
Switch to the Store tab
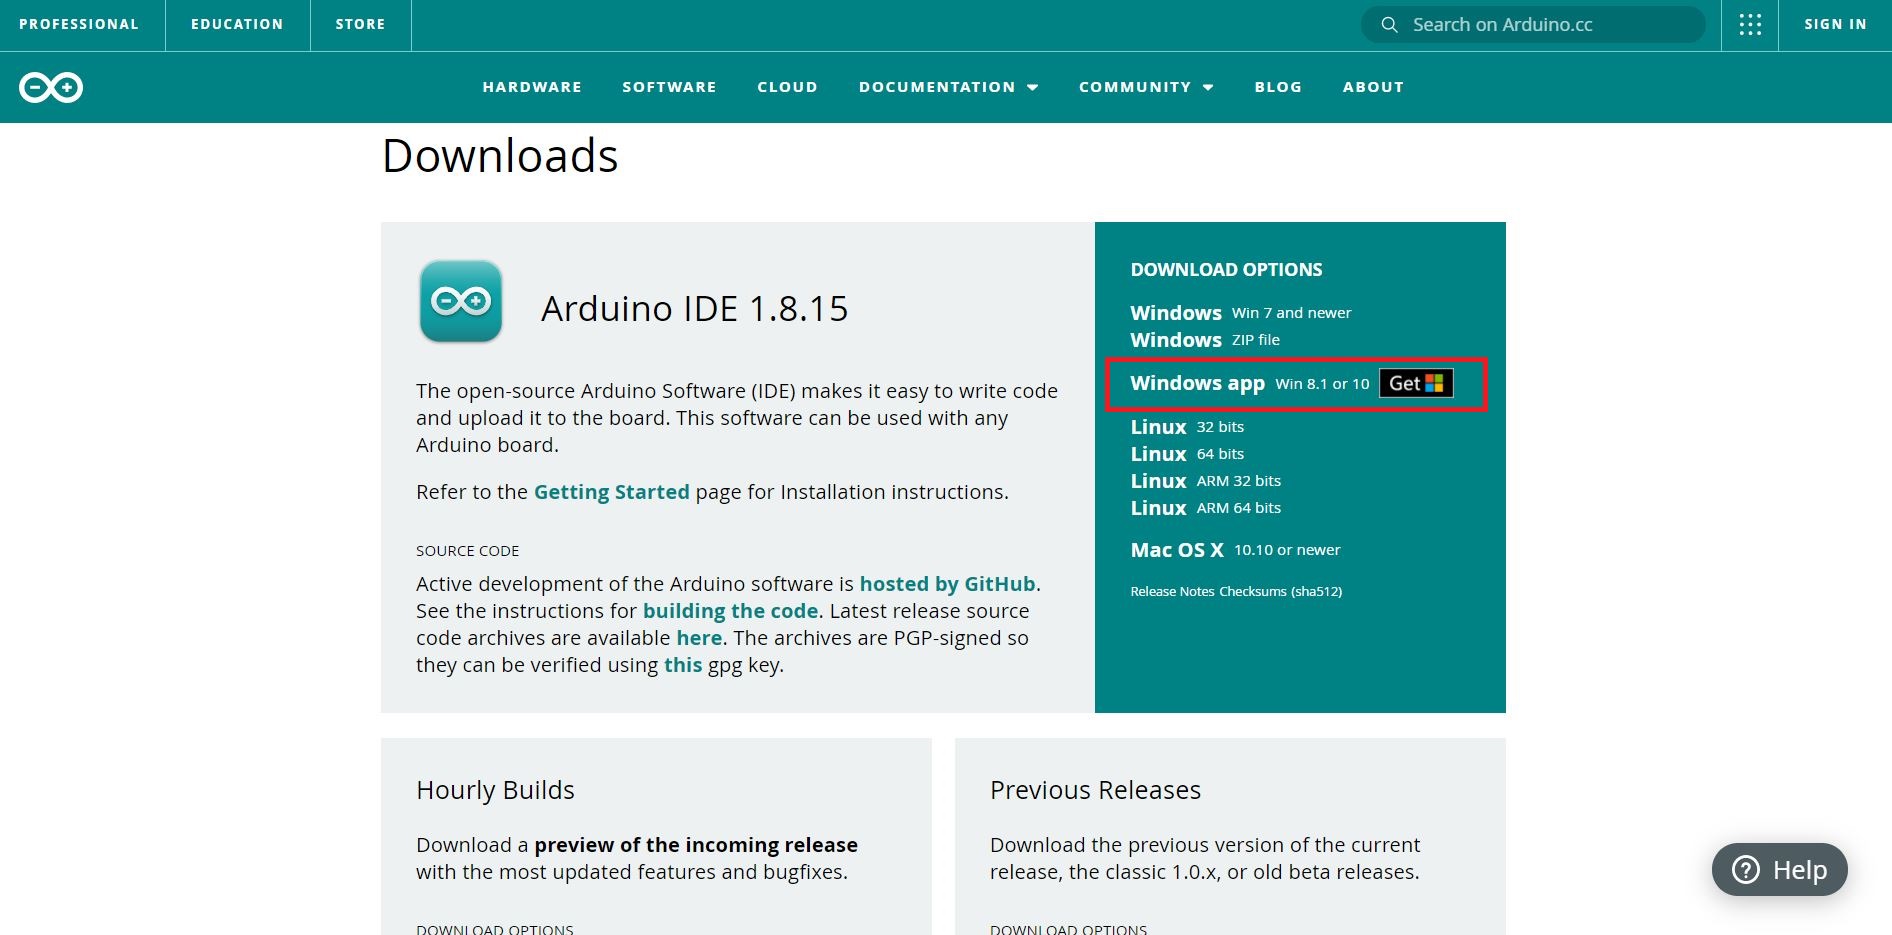pos(360,24)
